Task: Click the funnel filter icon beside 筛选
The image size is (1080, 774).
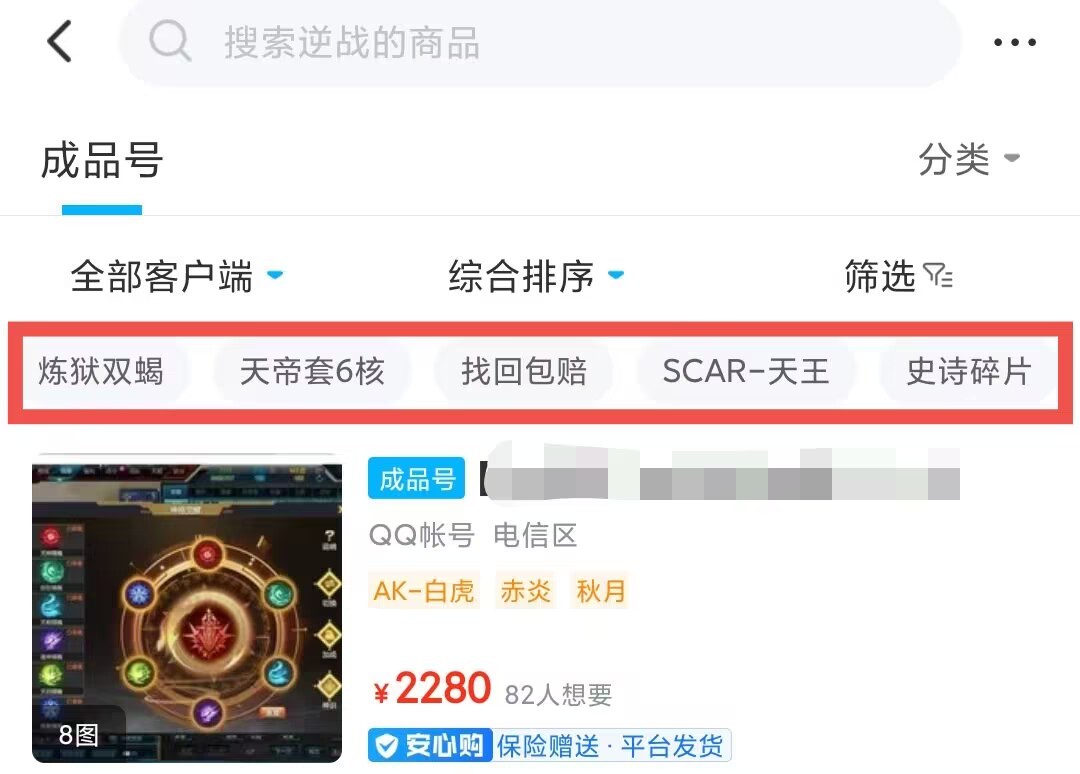Action: (938, 275)
